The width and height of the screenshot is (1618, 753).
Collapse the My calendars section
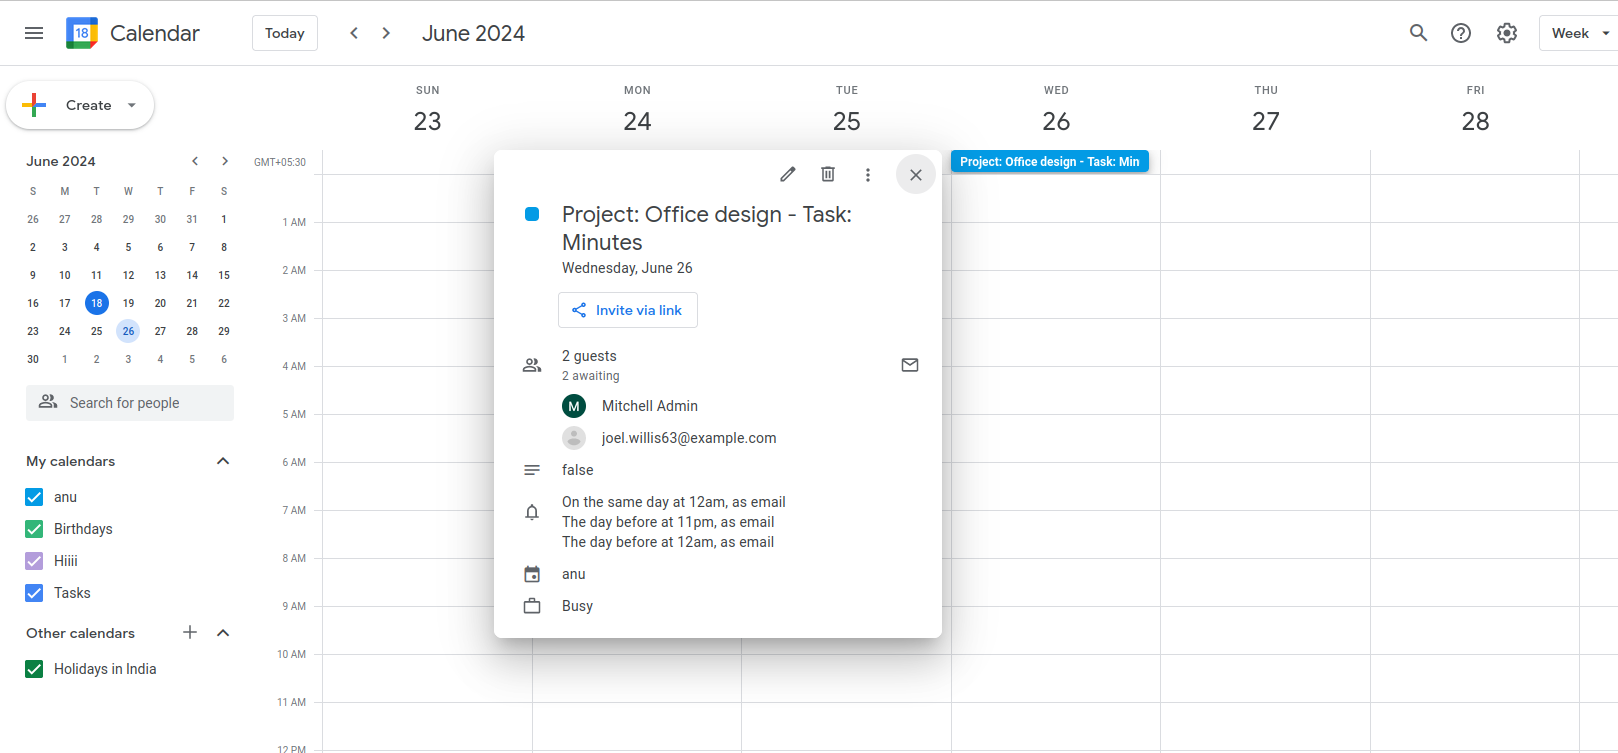click(223, 461)
